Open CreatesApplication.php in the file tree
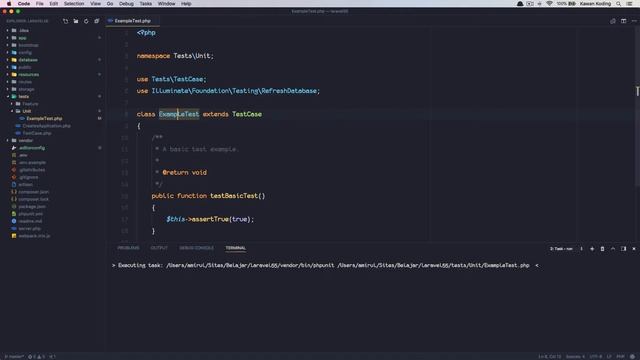Viewport: 640px width, 360px height. [46, 126]
